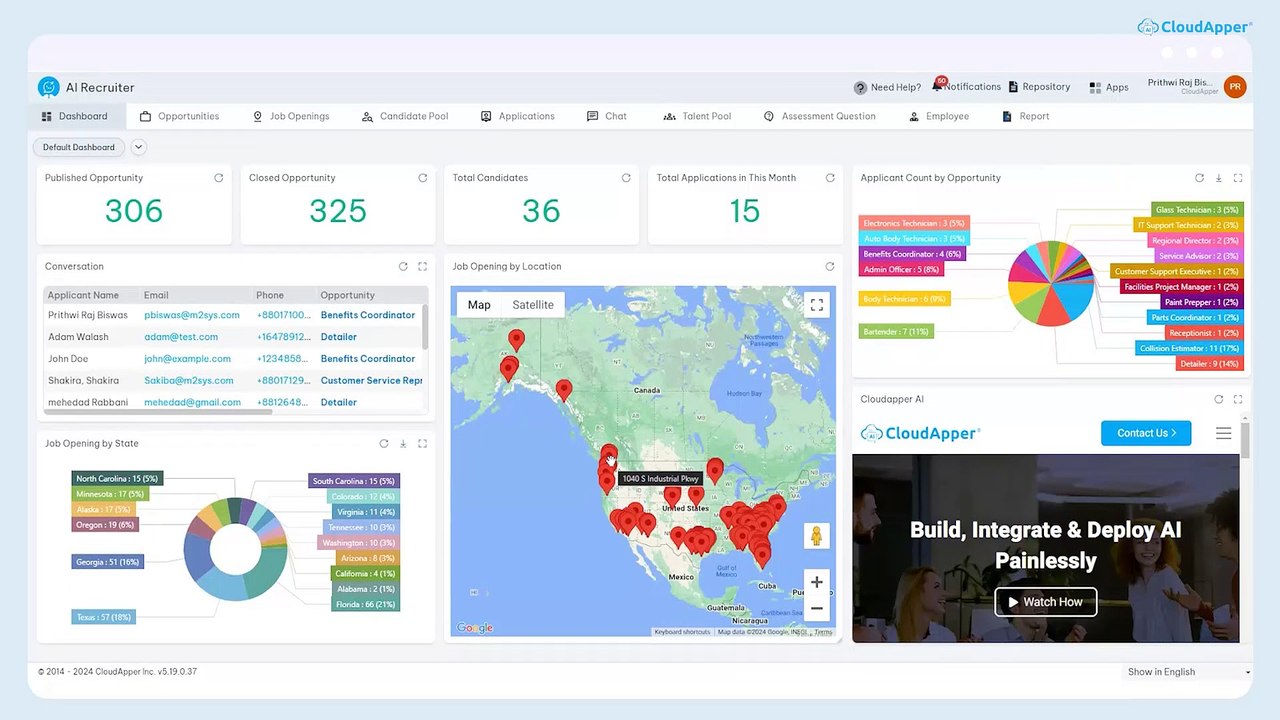This screenshot has width=1280, height=720.
Task: Open the Default Dashboard dropdown
Action: pyautogui.click(x=79, y=147)
